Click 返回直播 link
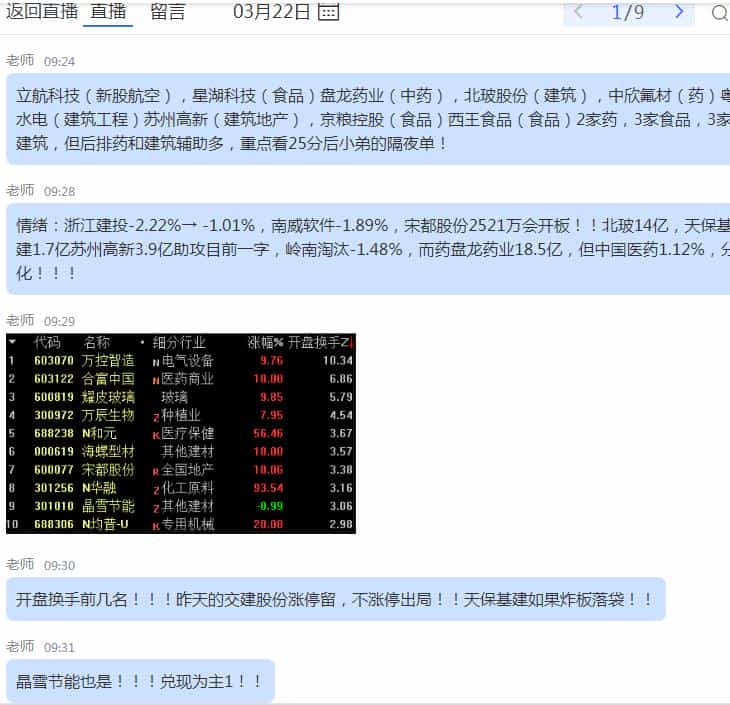This screenshot has height=705, width=730. point(42,11)
